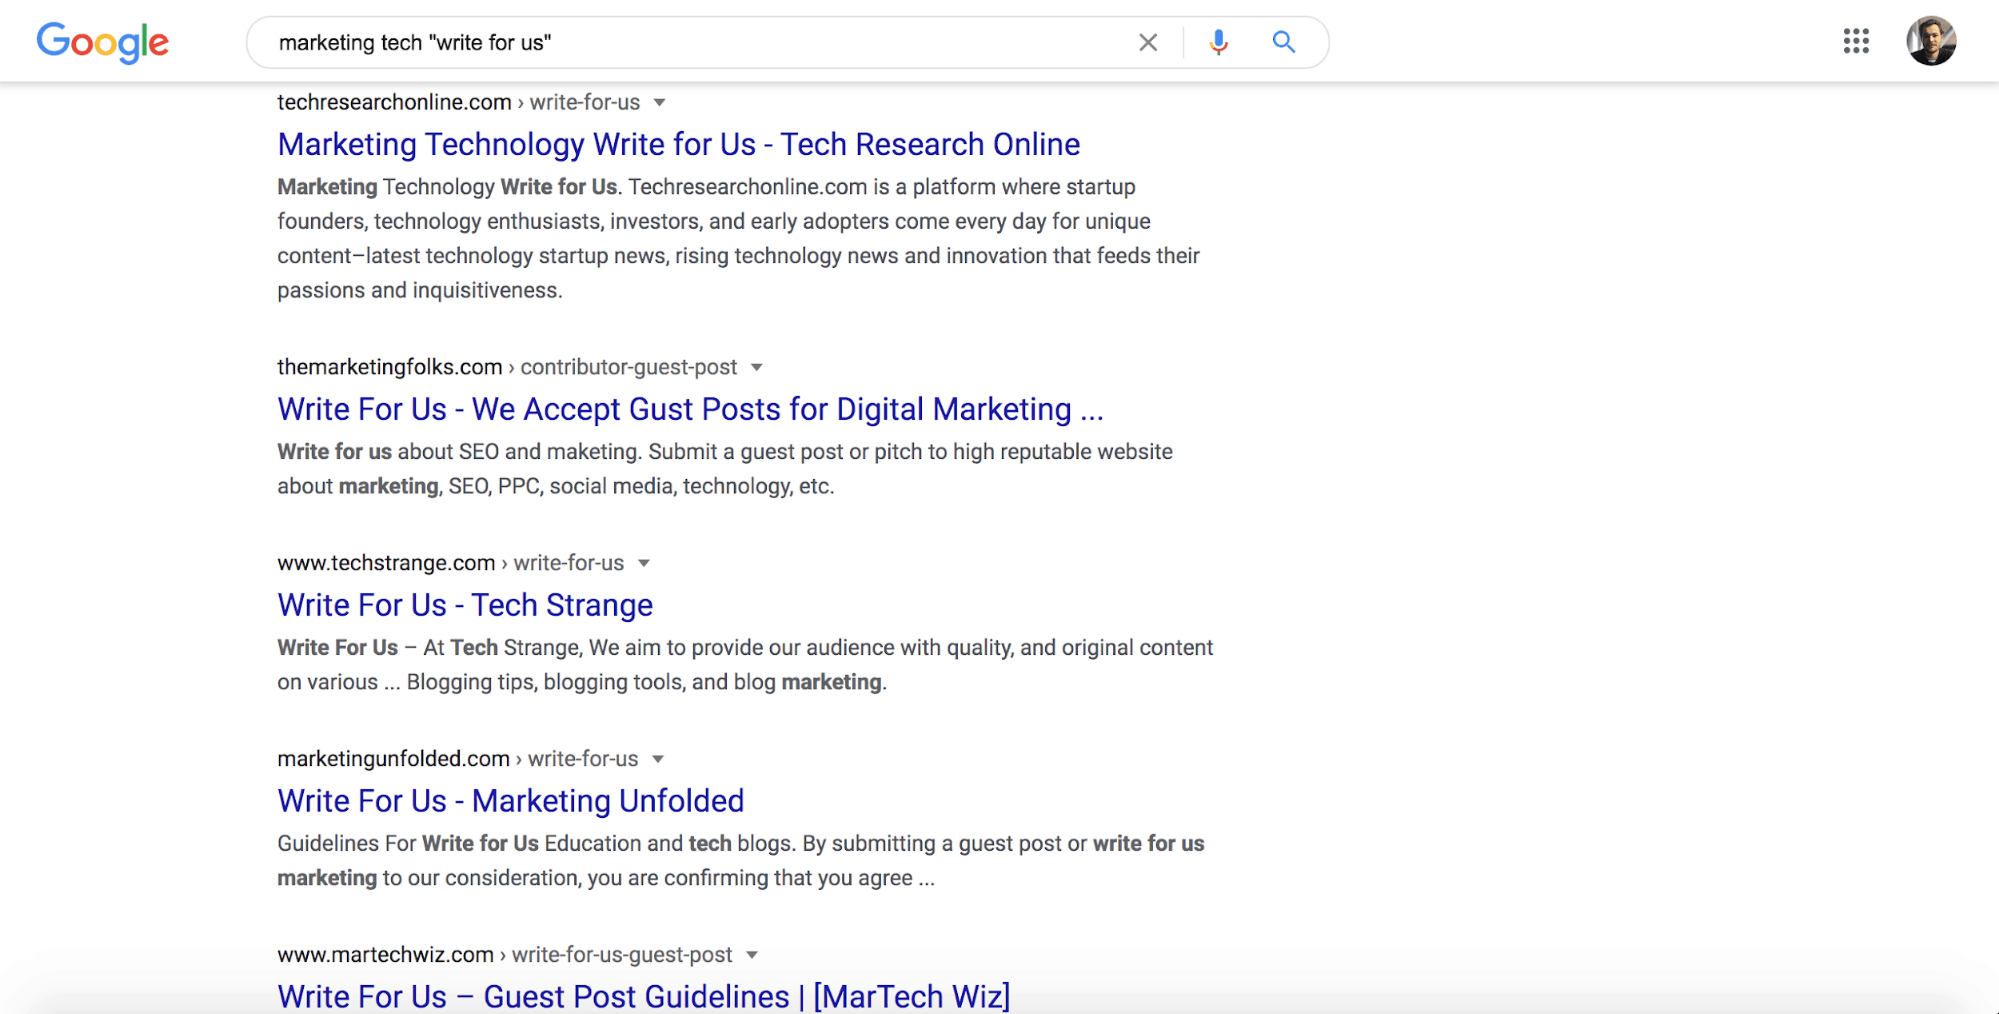Viewport: 1999px width, 1014px height.
Task: Expand dropdown arrow next to www.techstrange.com URL
Action: click(x=644, y=564)
